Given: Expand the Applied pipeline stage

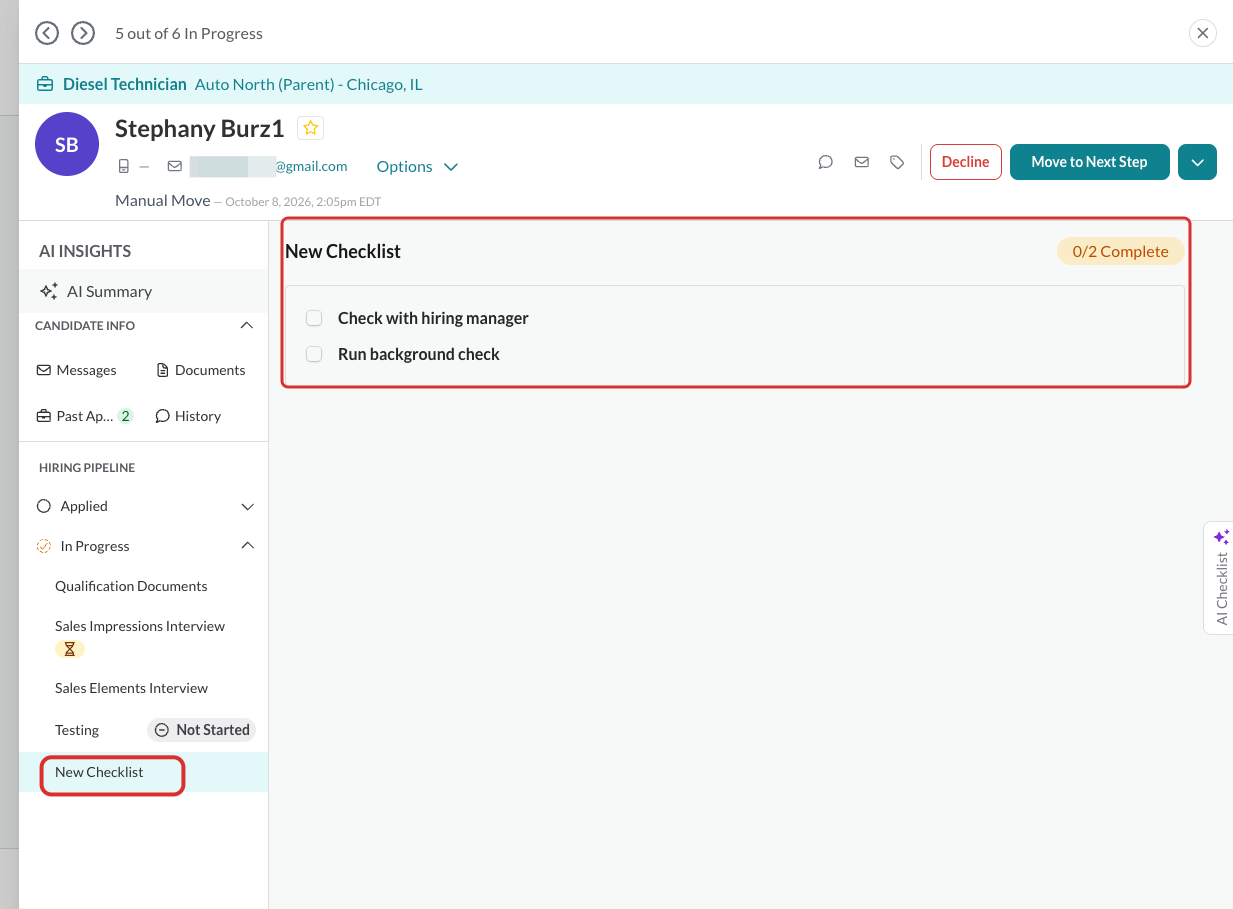Looking at the screenshot, I should click(248, 507).
